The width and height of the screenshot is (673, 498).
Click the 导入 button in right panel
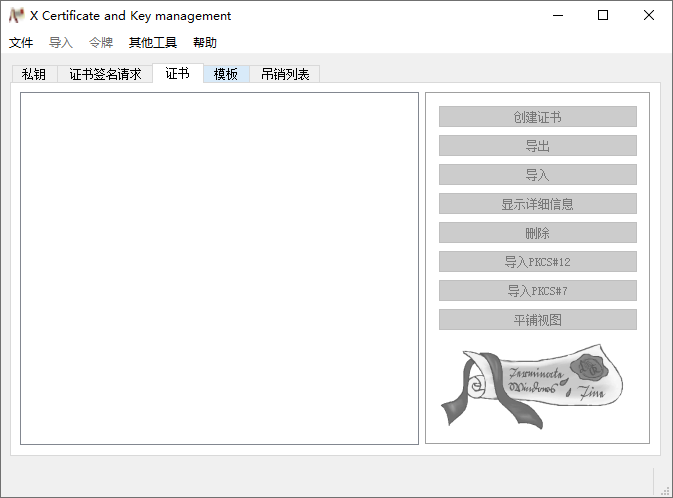point(537,175)
